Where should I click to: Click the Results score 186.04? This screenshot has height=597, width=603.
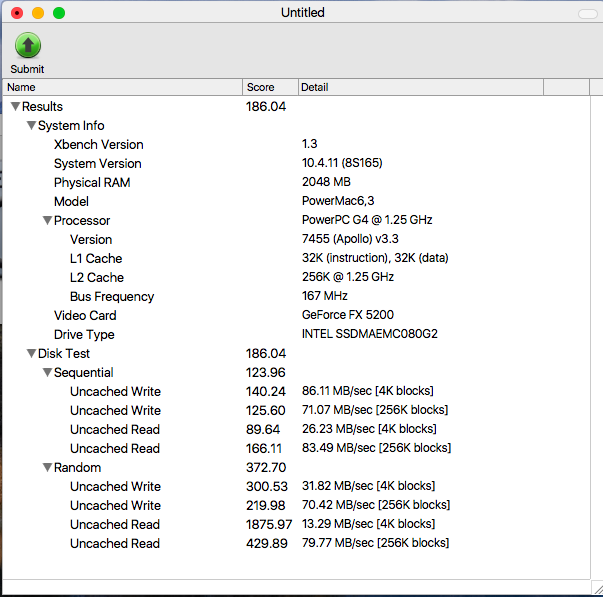click(x=266, y=107)
